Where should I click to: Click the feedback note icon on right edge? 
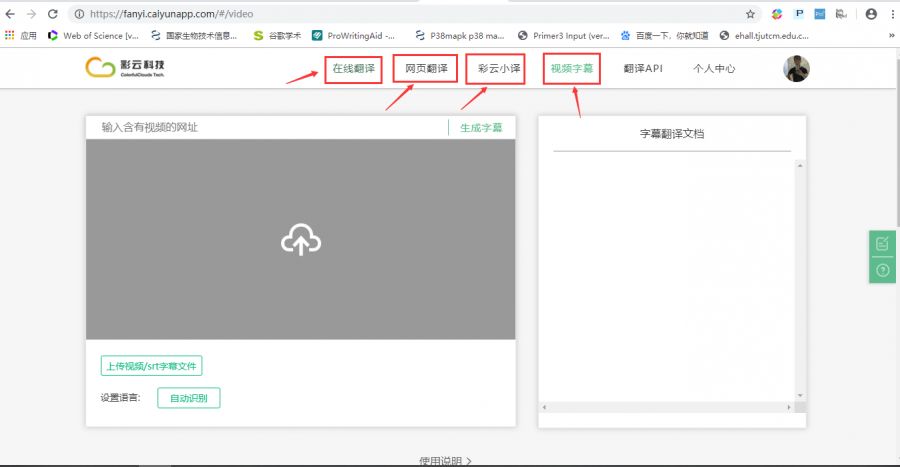[882, 244]
